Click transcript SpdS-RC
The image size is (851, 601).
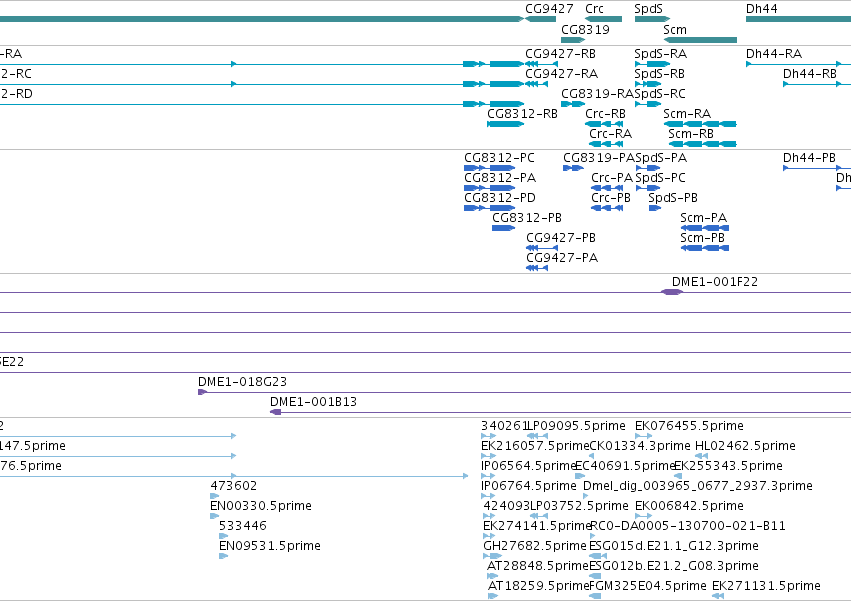(x=660, y=94)
